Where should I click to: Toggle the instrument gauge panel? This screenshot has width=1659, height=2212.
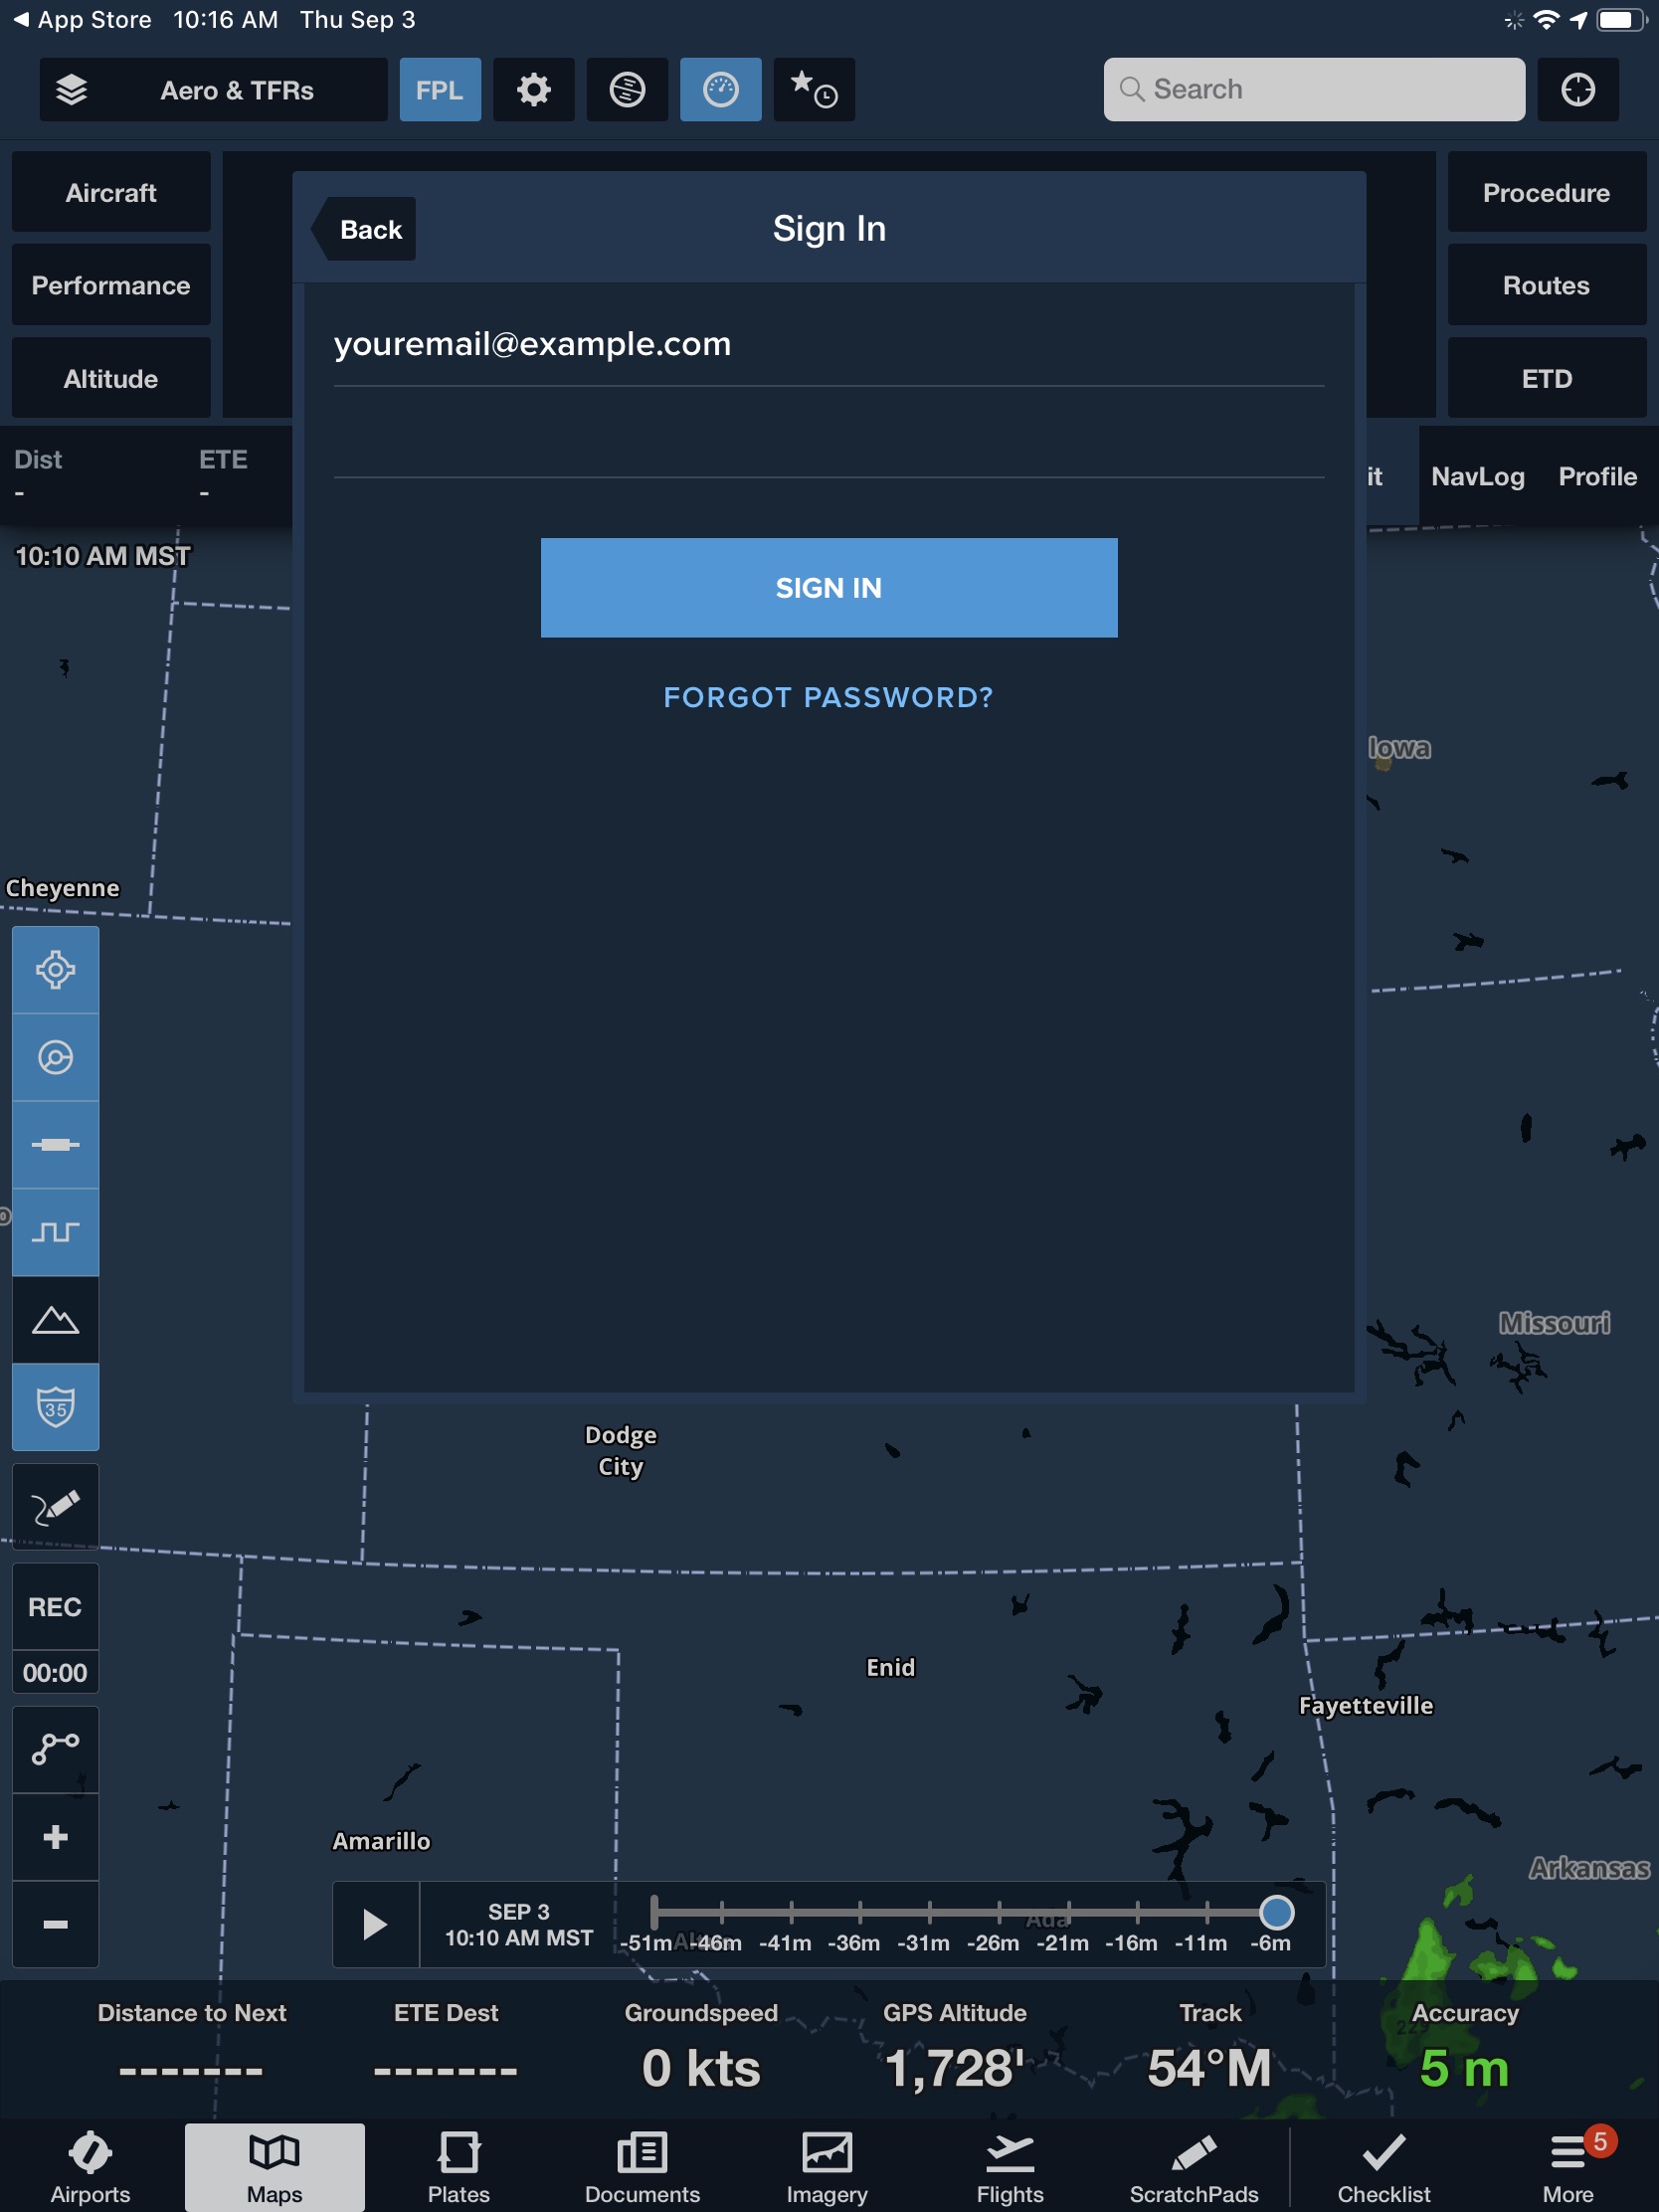tap(720, 90)
